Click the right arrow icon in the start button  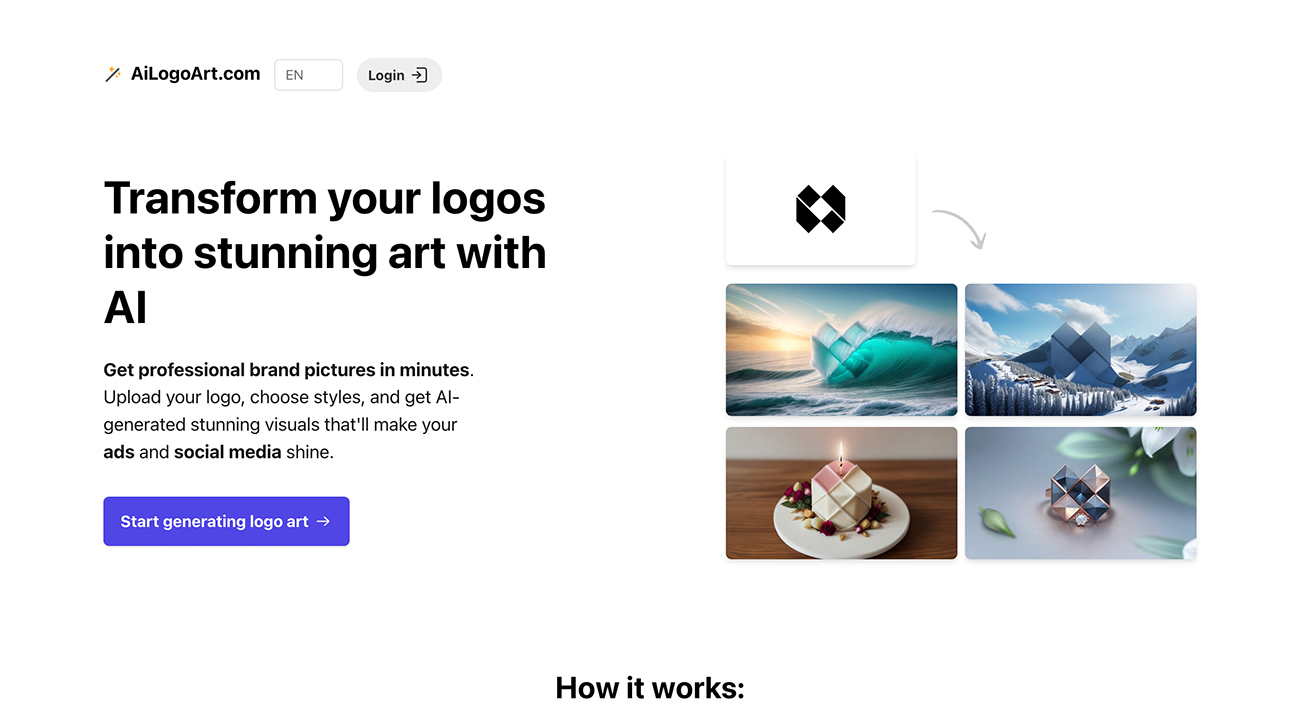click(323, 521)
